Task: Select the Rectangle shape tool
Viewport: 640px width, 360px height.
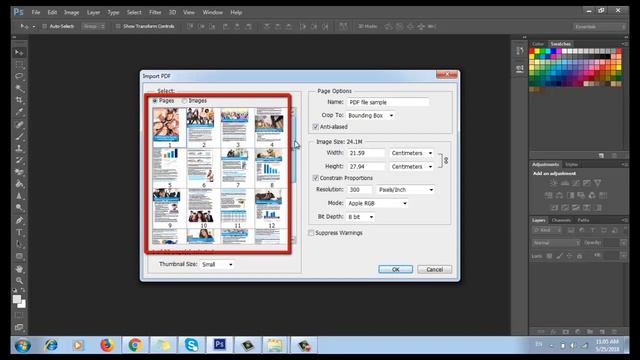Action: click(x=19, y=256)
